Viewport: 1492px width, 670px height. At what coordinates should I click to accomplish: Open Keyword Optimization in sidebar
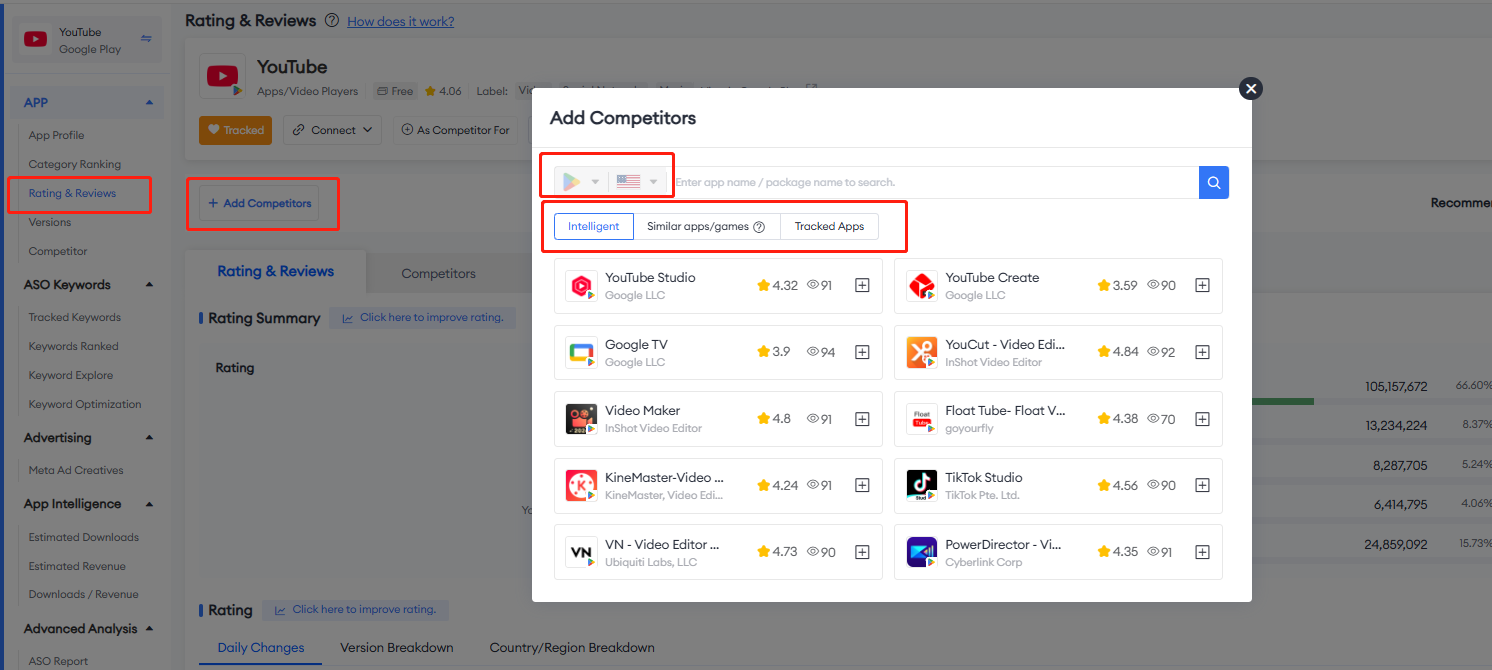click(x=85, y=404)
